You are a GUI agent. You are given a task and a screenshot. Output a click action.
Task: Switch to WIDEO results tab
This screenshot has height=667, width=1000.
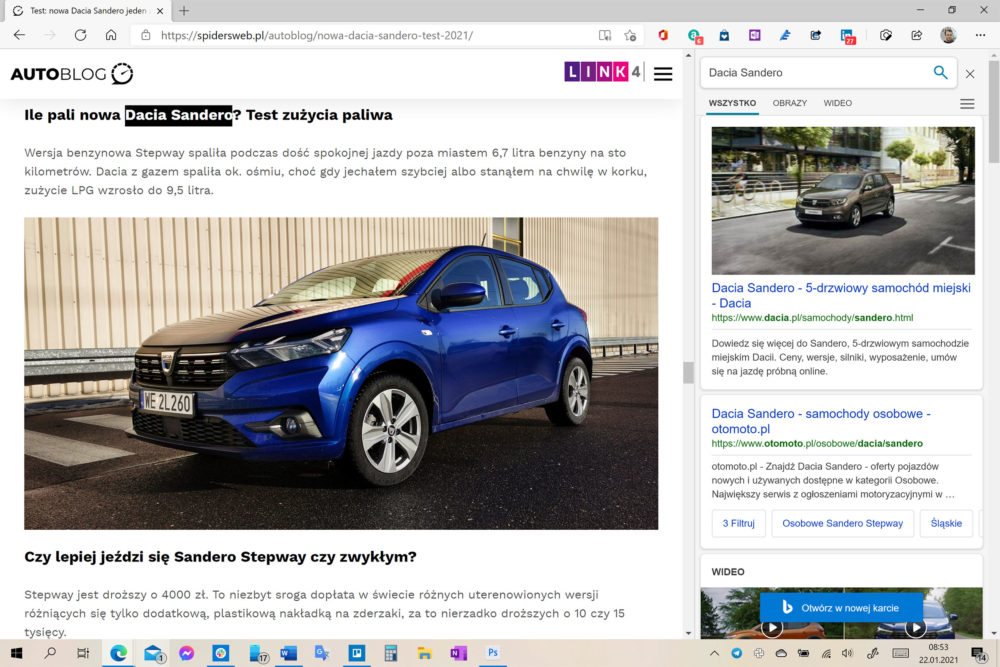(x=837, y=103)
